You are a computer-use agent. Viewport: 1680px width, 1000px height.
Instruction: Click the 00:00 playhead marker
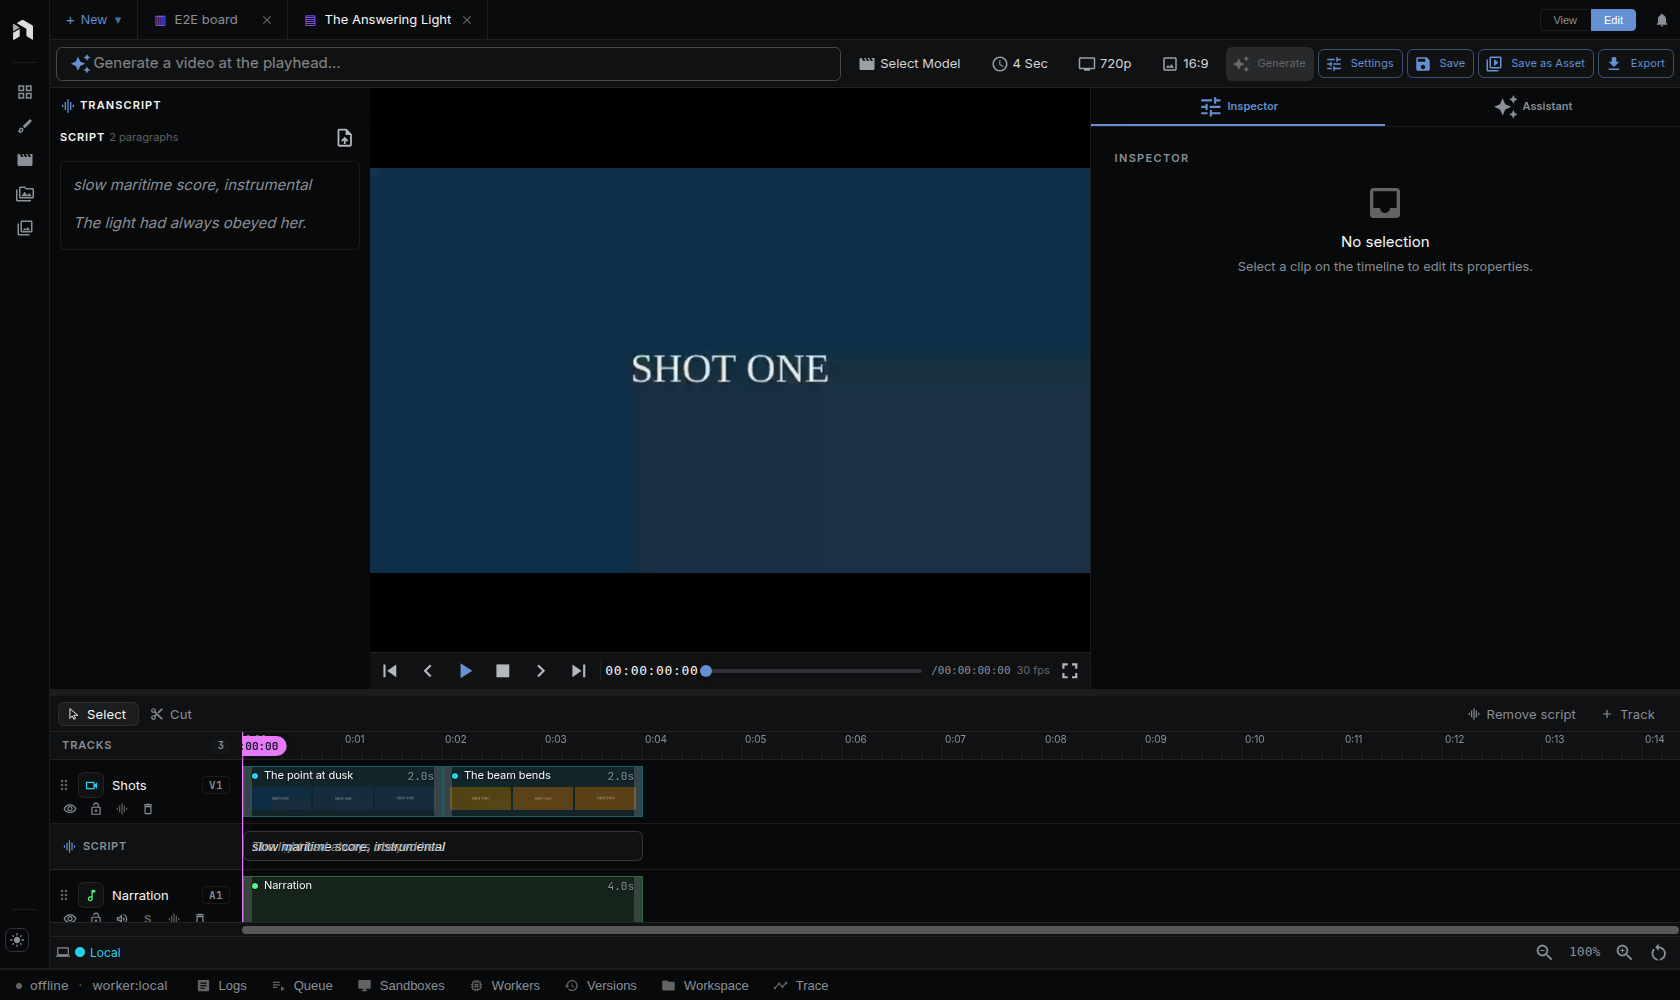[x=264, y=746]
